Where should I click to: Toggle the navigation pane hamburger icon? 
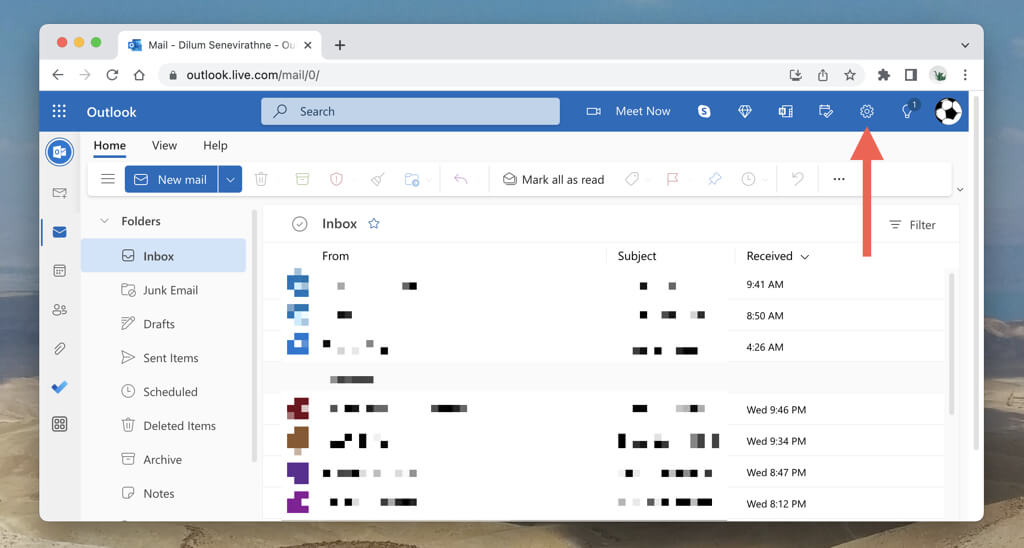click(x=108, y=179)
